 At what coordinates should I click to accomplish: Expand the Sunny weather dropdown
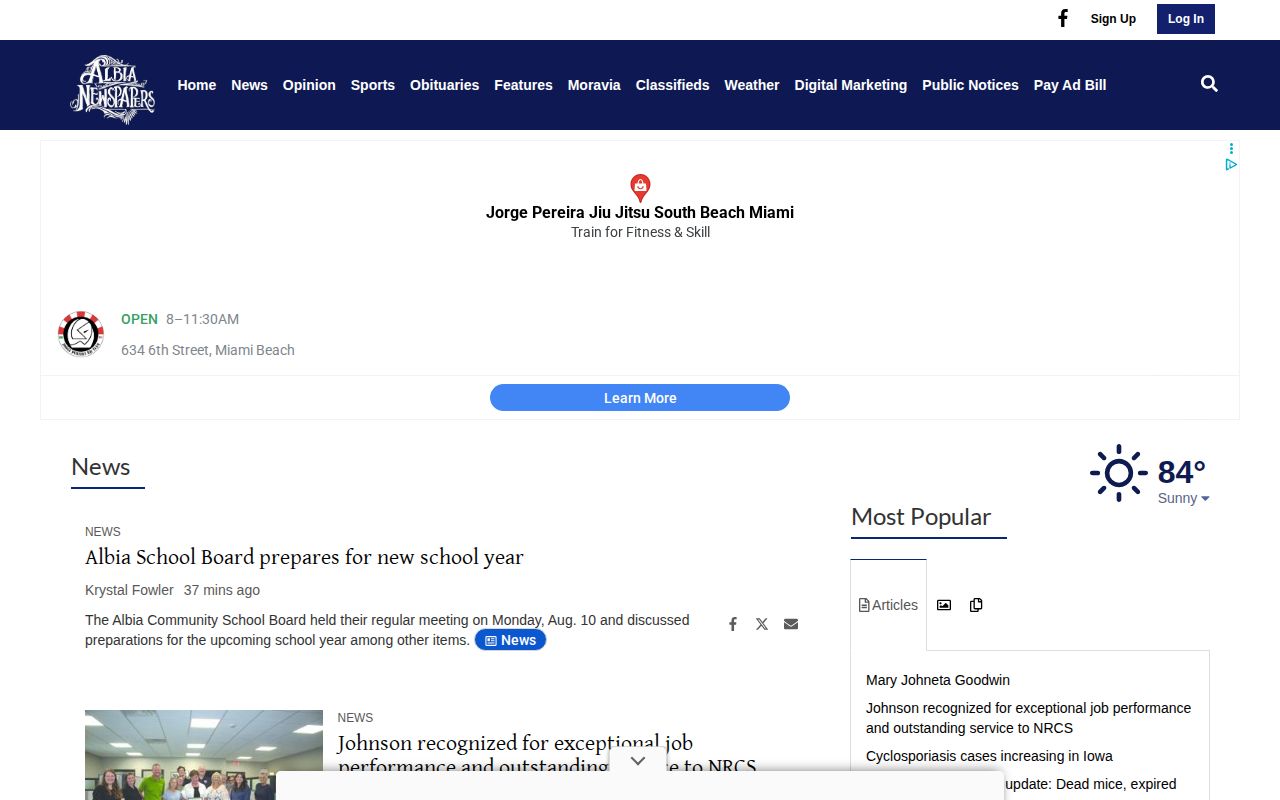1184,498
